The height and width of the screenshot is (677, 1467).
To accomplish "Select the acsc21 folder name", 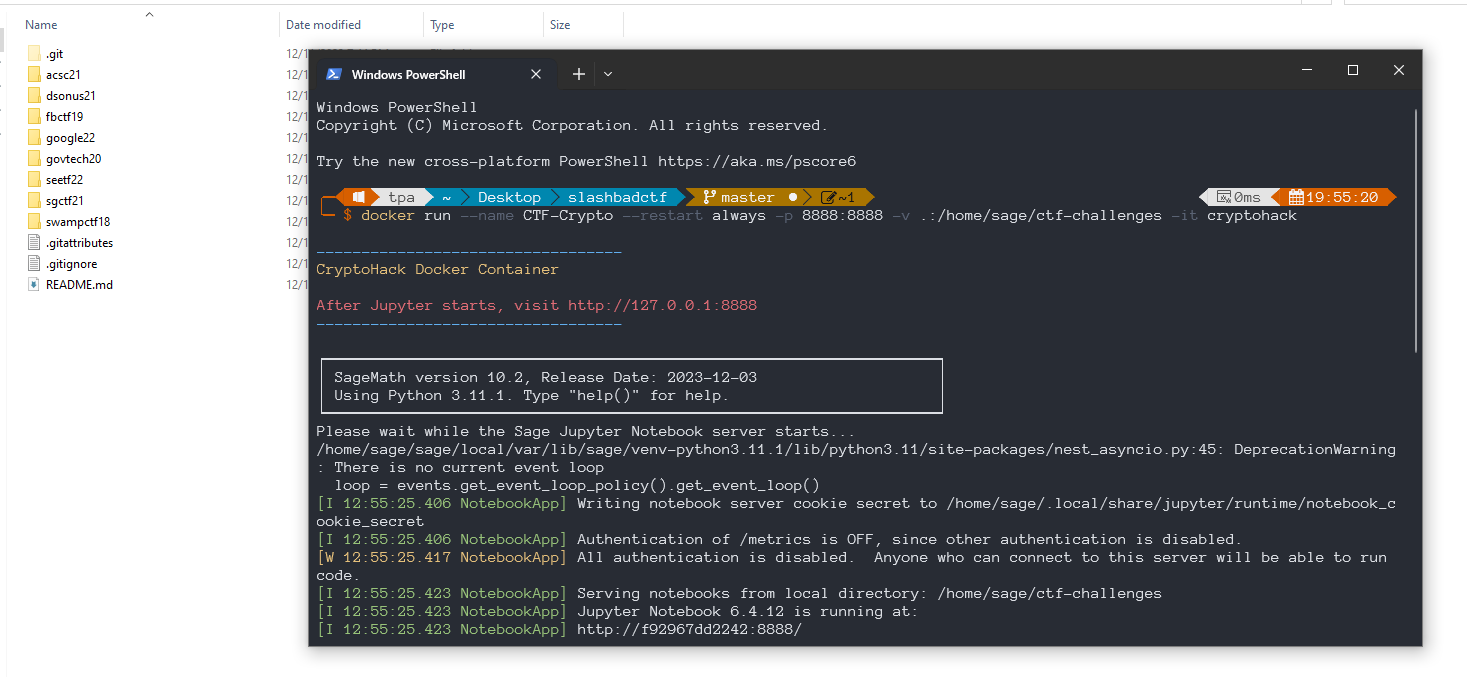I will [63, 75].
